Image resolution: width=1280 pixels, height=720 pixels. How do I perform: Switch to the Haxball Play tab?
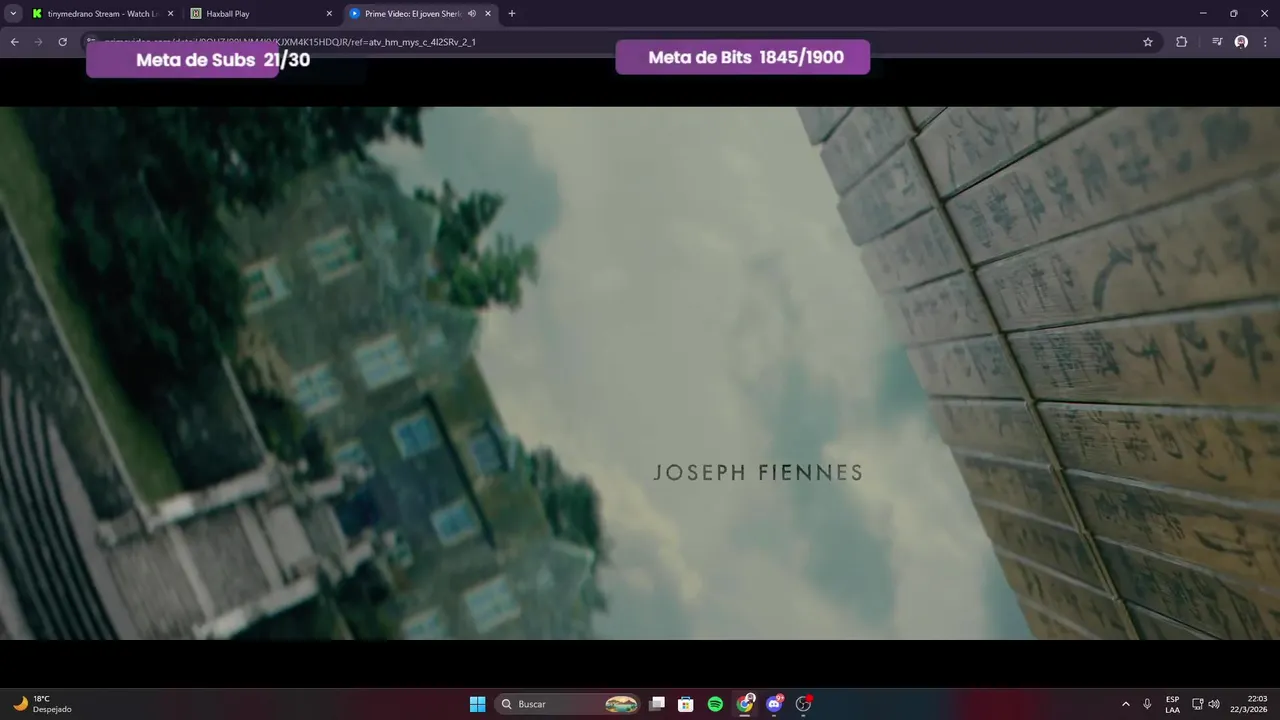click(261, 14)
